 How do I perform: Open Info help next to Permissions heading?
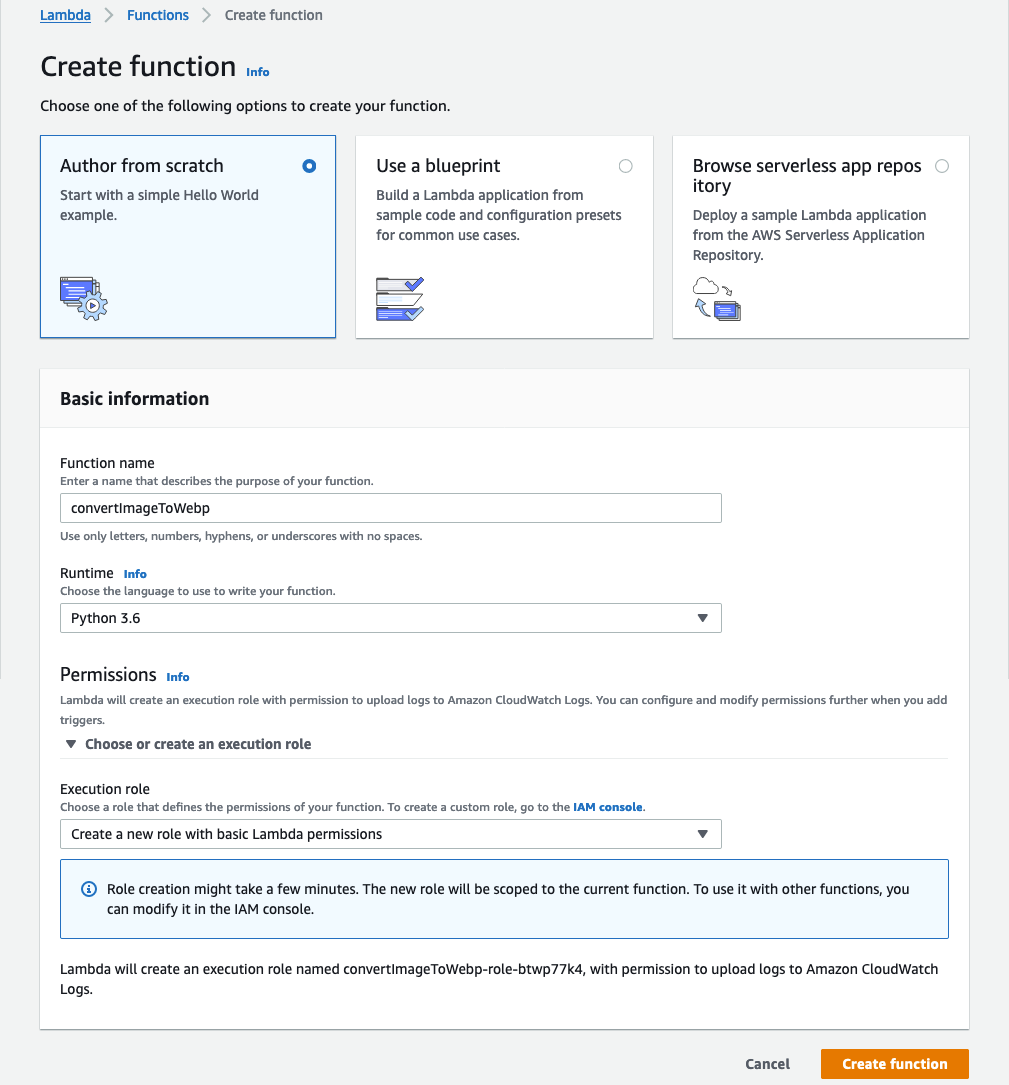[x=177, y=677]
